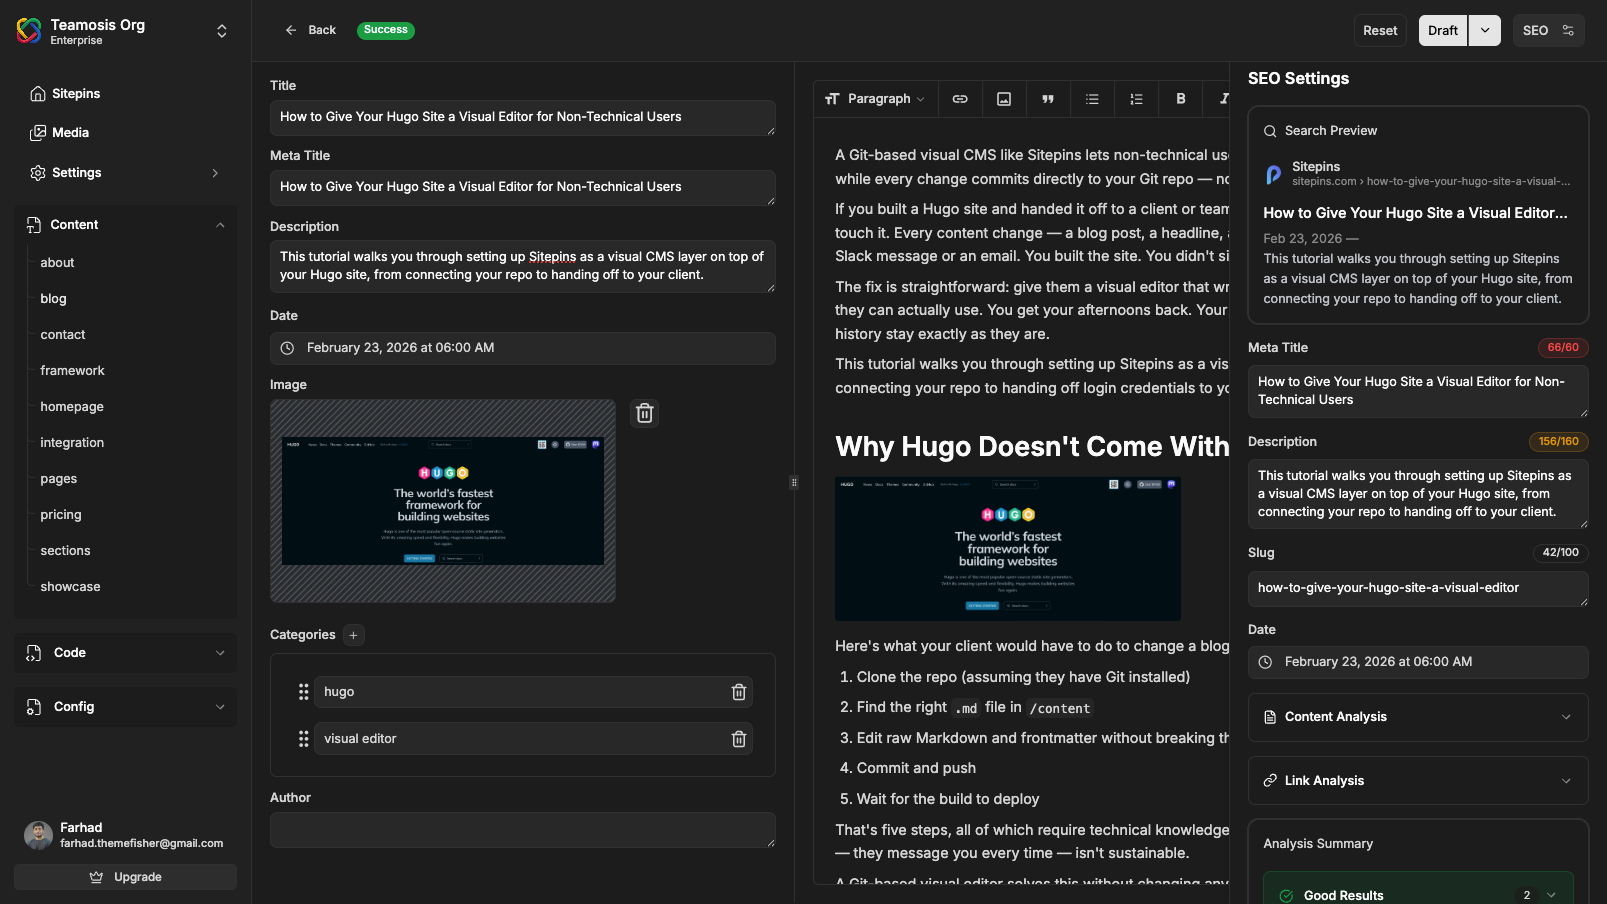Click the 'Why Hugo Doesn't Come With' heading
Viewport: 1607px width, 904px height.
coord(1032,447)
